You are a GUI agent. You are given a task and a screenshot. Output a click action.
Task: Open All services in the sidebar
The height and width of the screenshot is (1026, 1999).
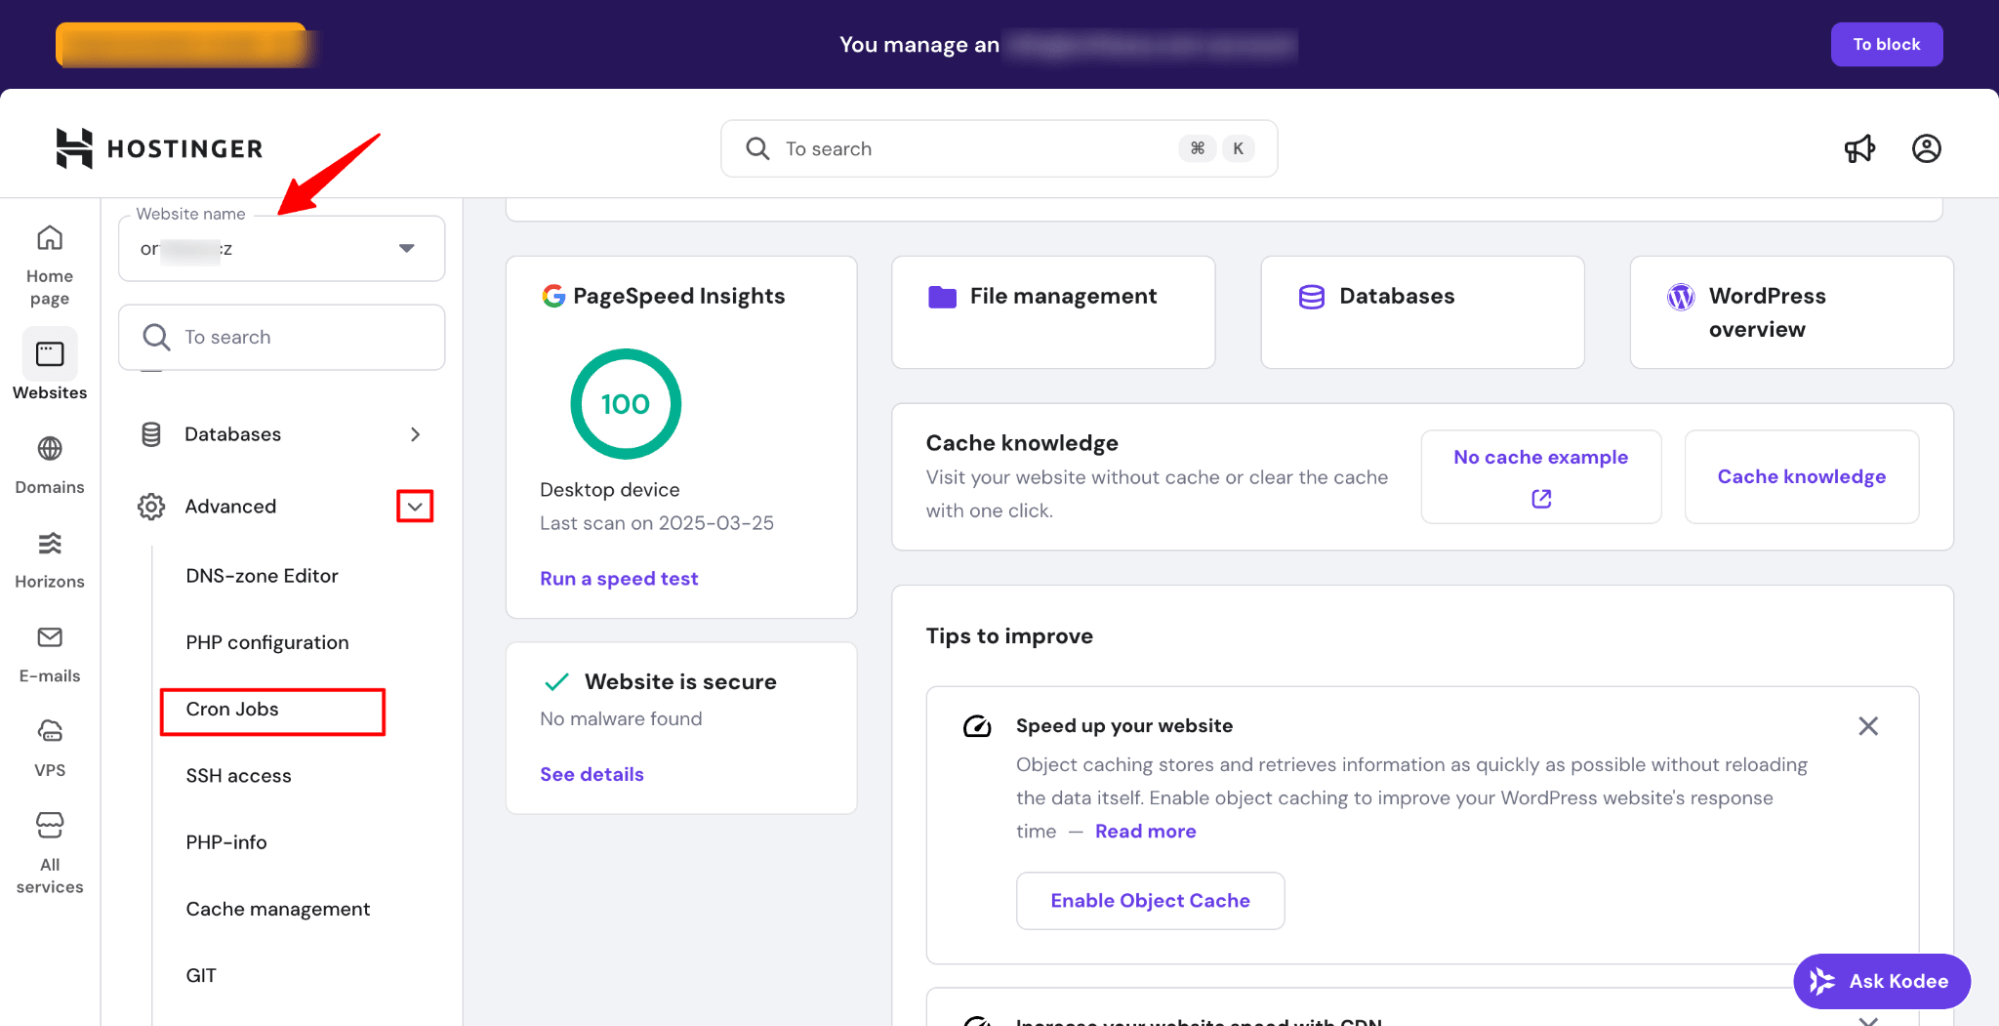[49, 852]
